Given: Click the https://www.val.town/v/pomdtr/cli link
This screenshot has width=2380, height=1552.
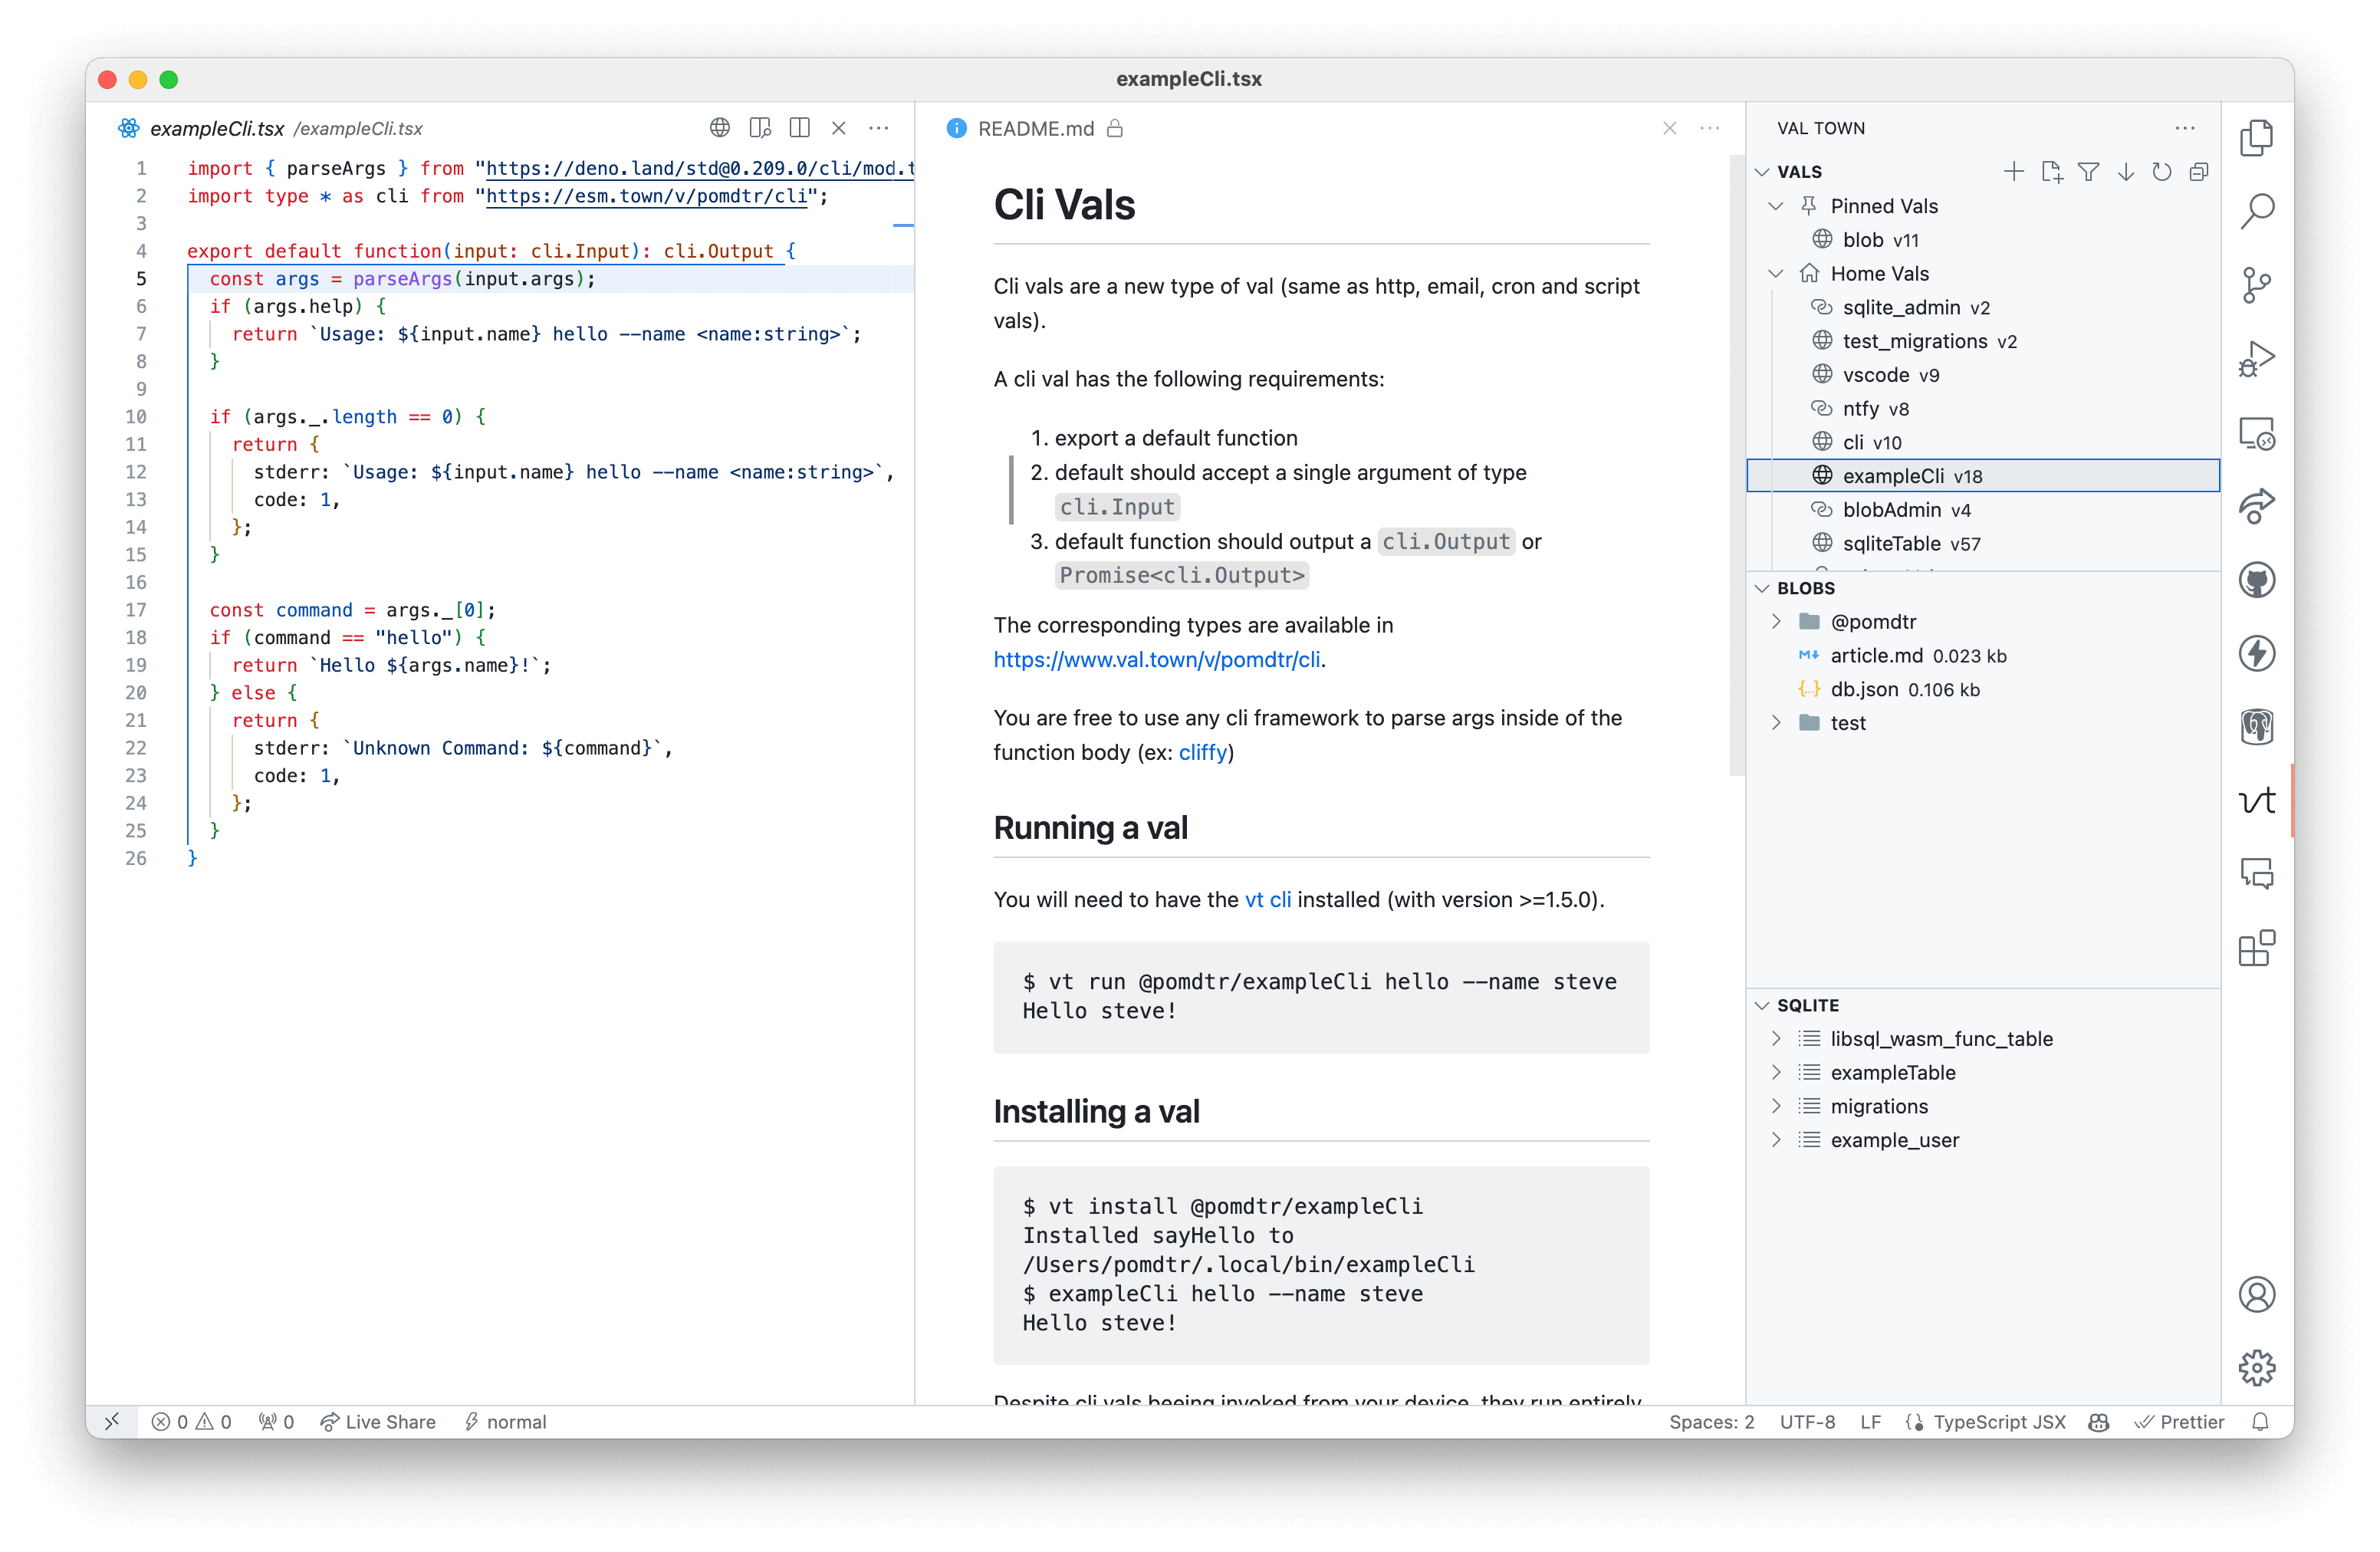Looking at the screenshot, I should click(x=1153, y=661).
